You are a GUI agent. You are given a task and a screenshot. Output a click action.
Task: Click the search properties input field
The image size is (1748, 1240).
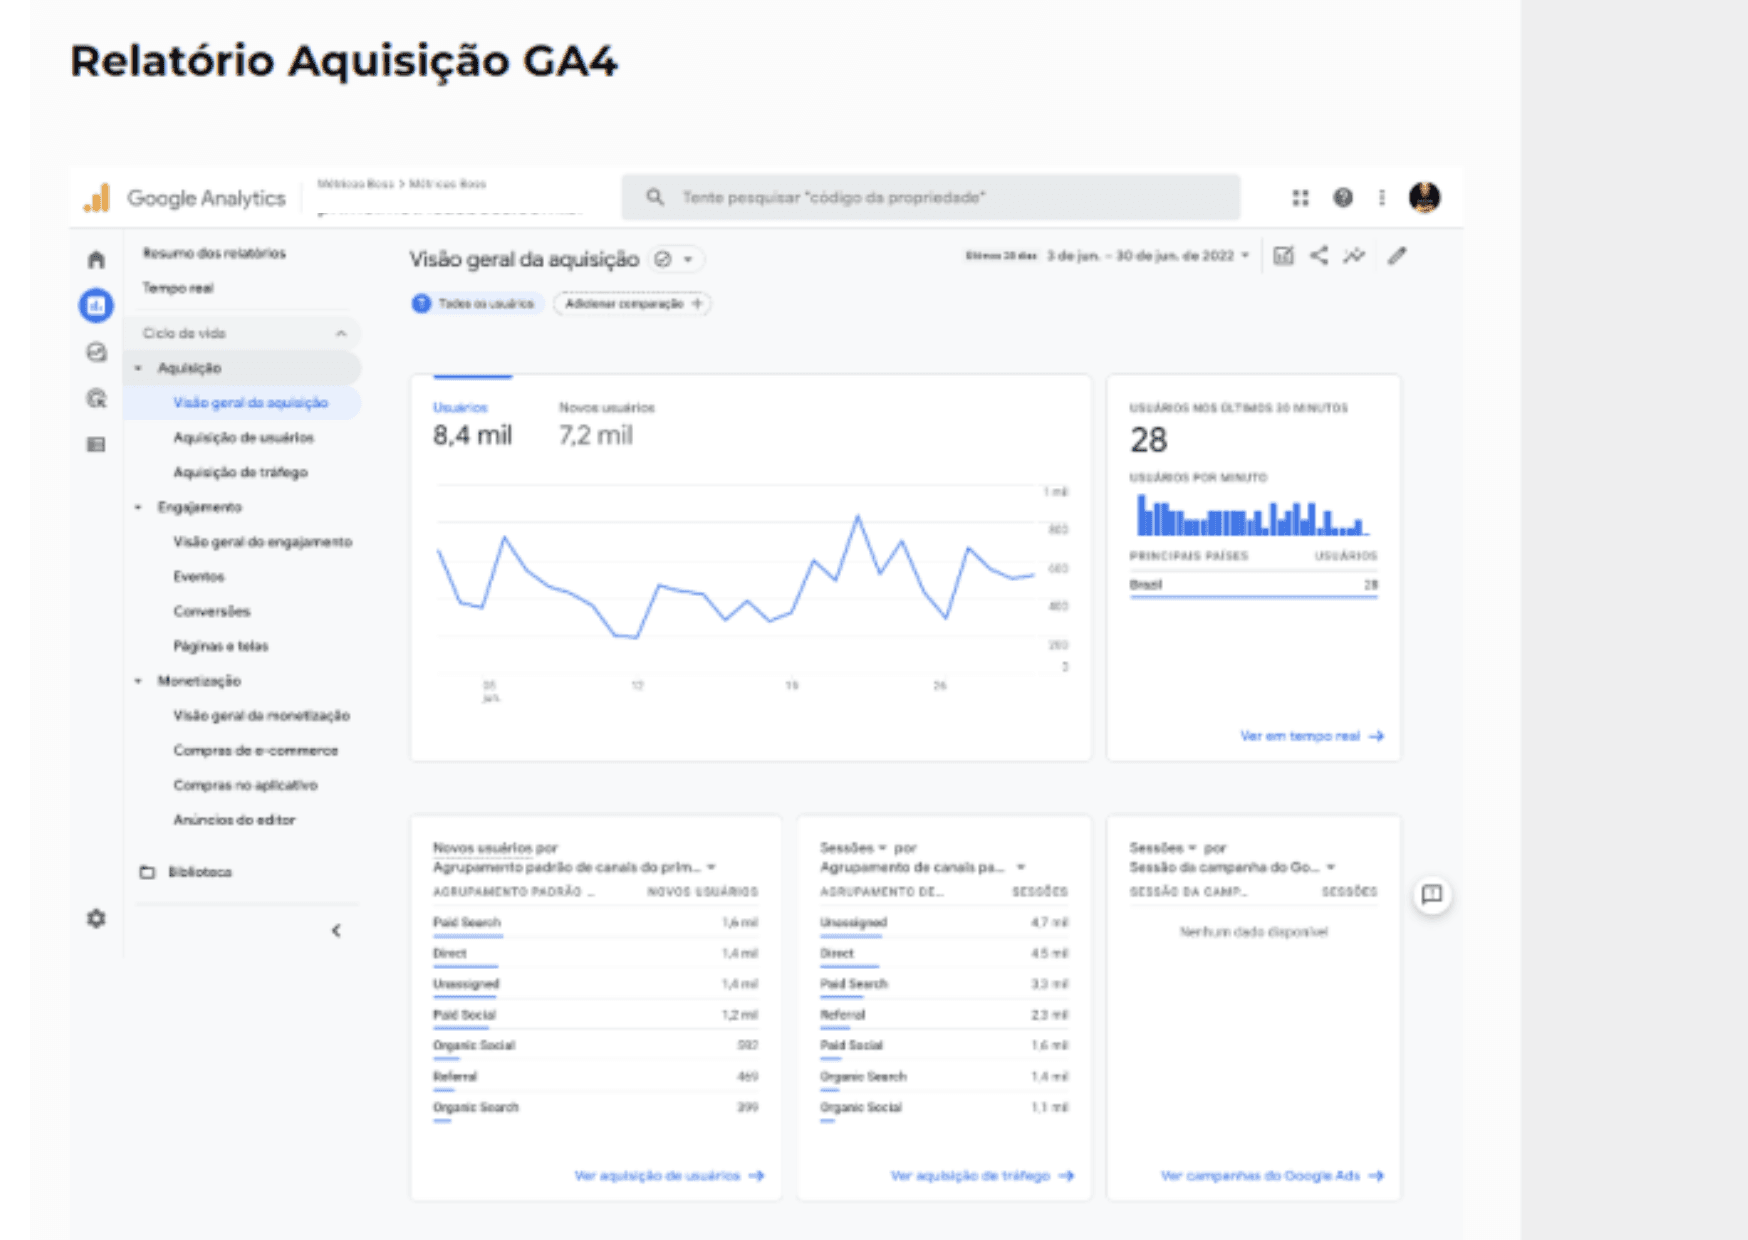coord(930,198)
